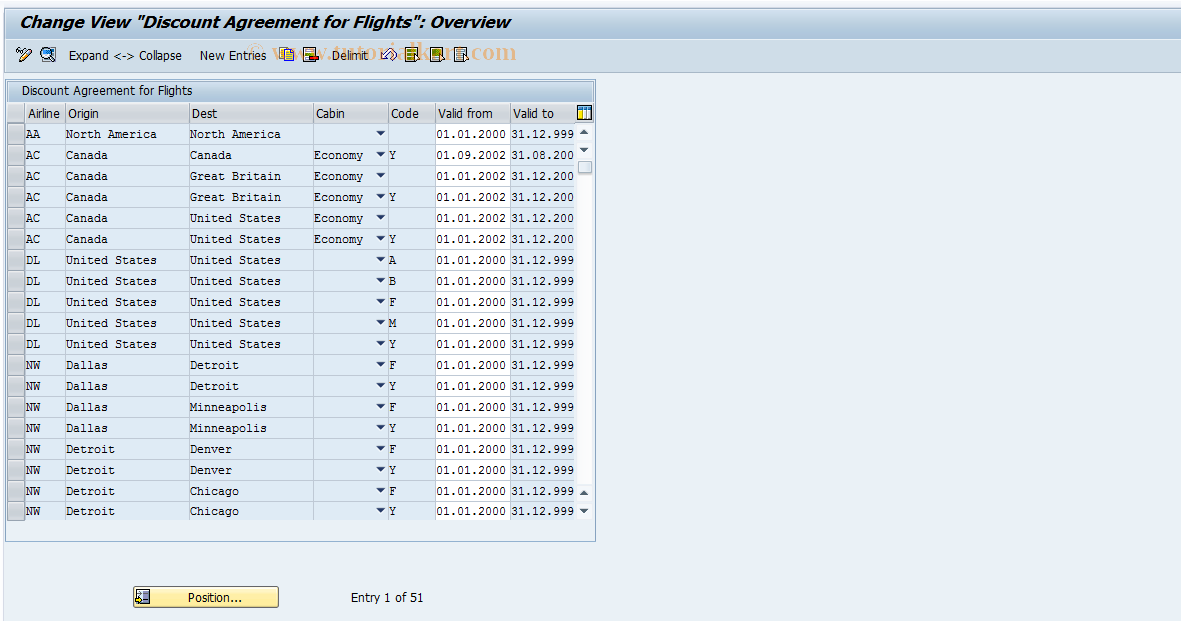The image size is (1181, 621).
Task: Click the Dest column header
Action: [x=251, y=113]
